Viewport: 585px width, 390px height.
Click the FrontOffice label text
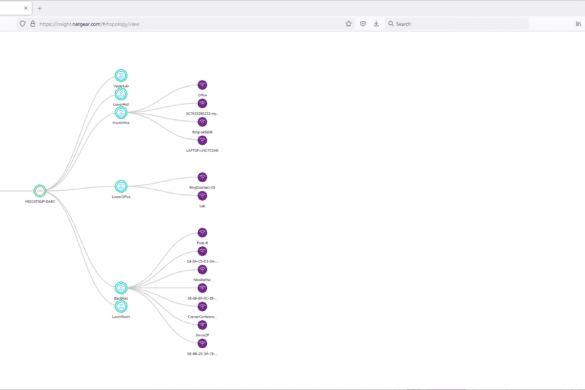point(121,123)
